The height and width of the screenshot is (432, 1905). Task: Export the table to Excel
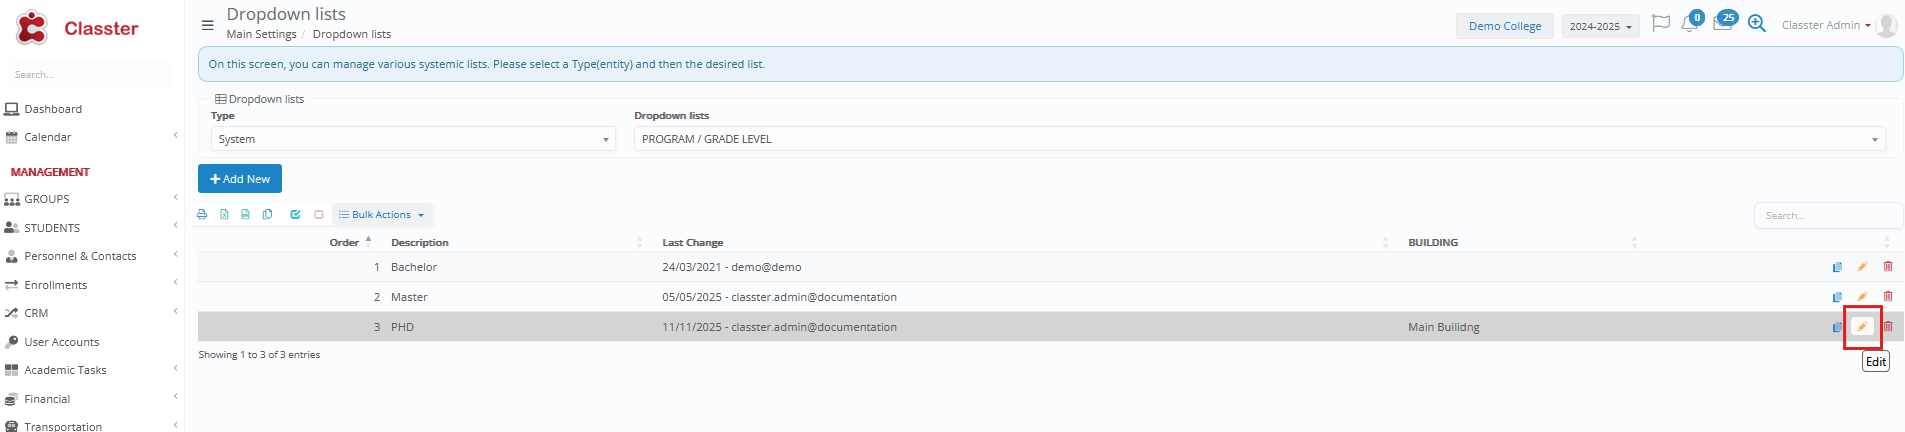click(x=224, y=215)
